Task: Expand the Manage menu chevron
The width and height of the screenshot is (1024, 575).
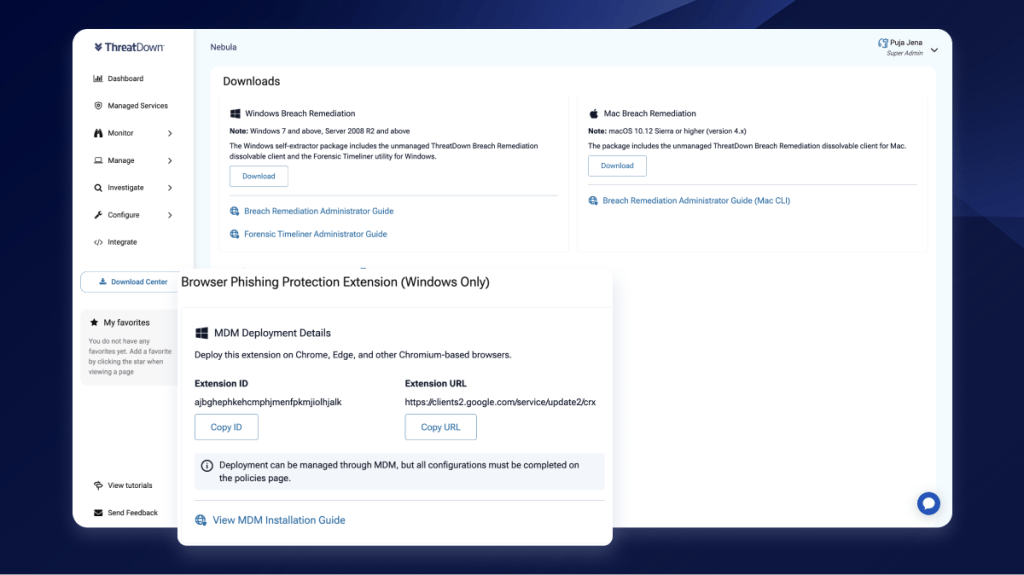Action: pyautogui.click(x=170, y=161)
